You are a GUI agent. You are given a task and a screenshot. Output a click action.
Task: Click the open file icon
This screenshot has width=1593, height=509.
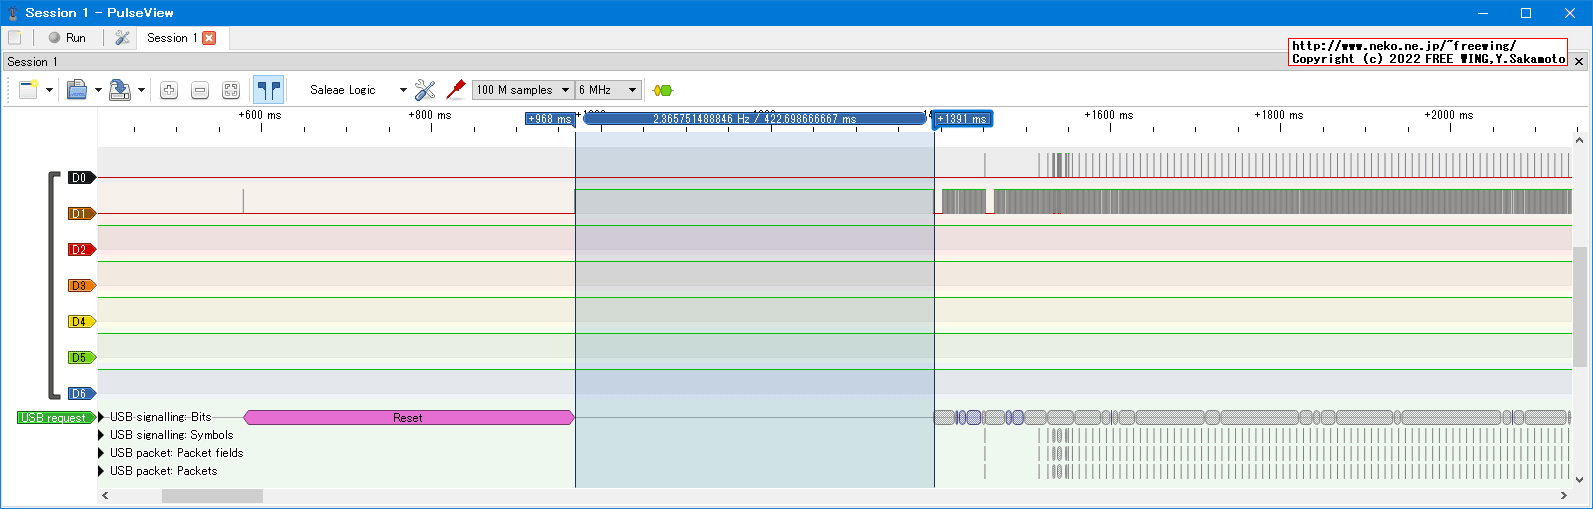click(77, 90)
